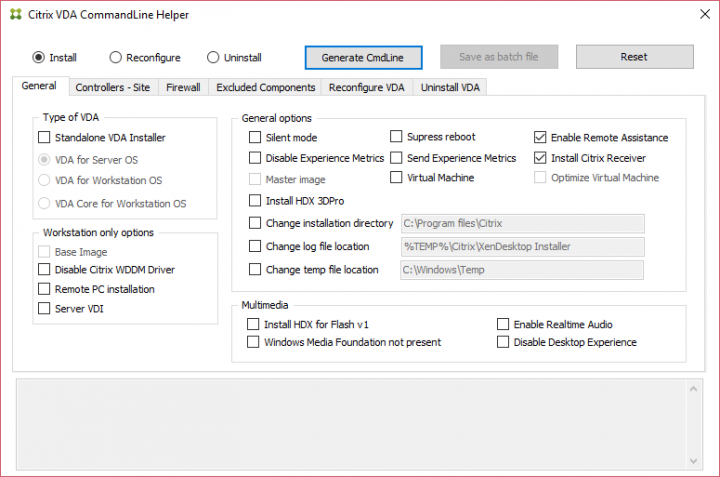The image size is (720, 477).
Task: Check Windows Media Foundation not present
Action: 253,342
